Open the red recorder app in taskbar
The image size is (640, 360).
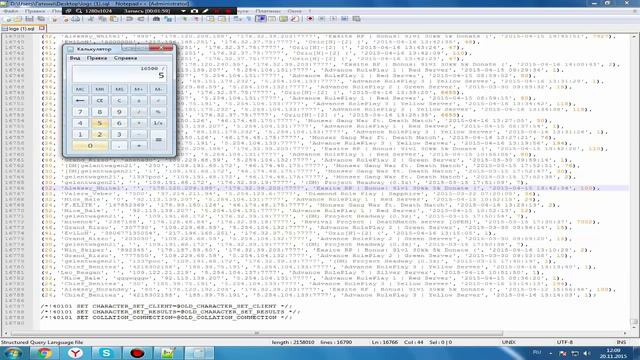tap(138, 353)
